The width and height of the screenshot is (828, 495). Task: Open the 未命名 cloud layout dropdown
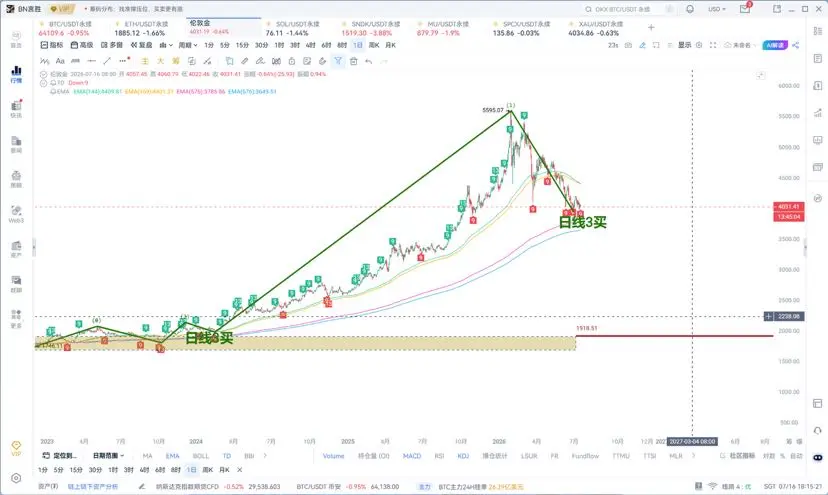[x=739, y=45]
